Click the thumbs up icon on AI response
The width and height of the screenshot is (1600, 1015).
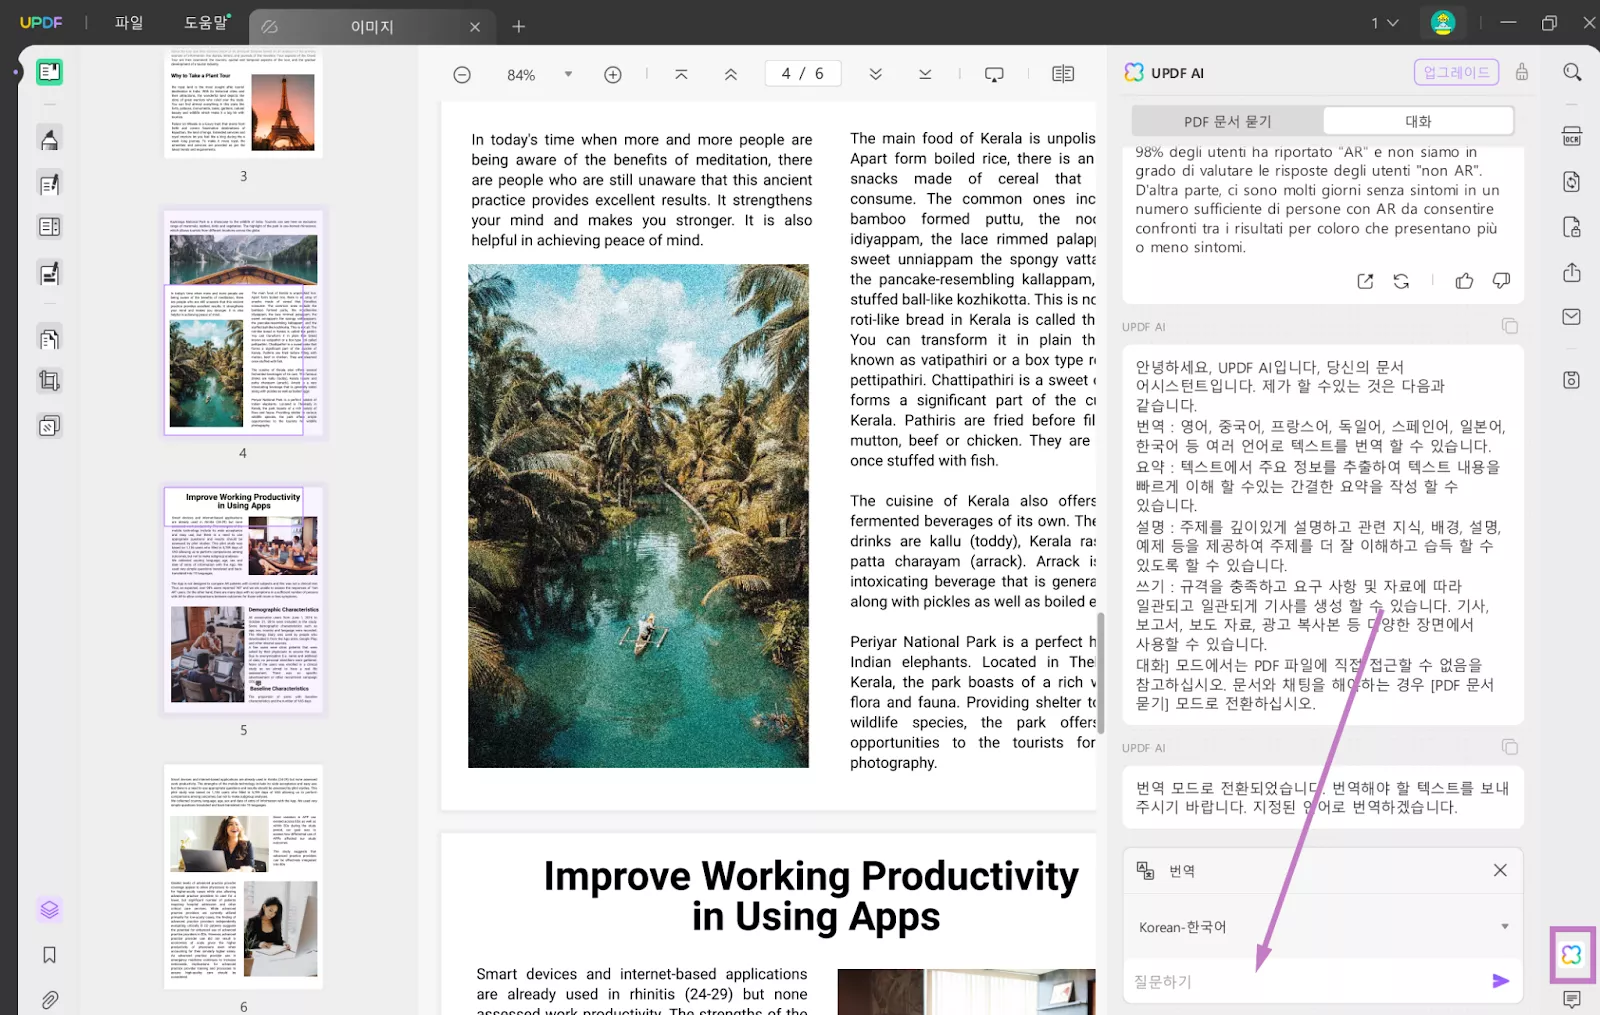click(x=1464, y=281)
